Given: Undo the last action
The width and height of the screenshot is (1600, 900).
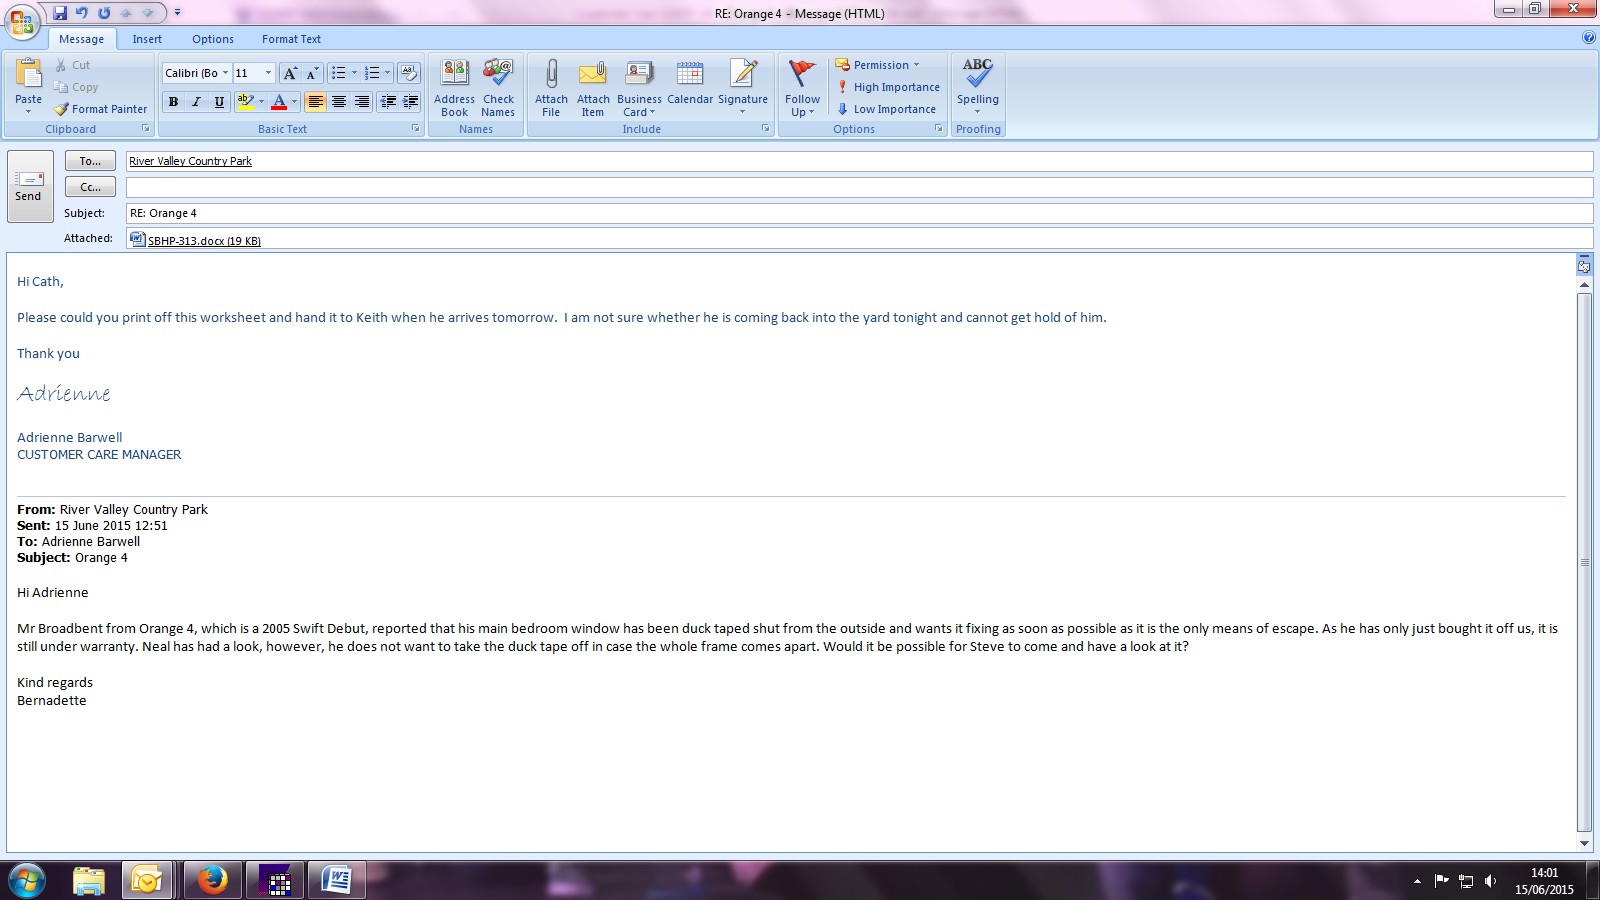Looking at the screenshot, I should pyautogui.click(x=82, y=13).
